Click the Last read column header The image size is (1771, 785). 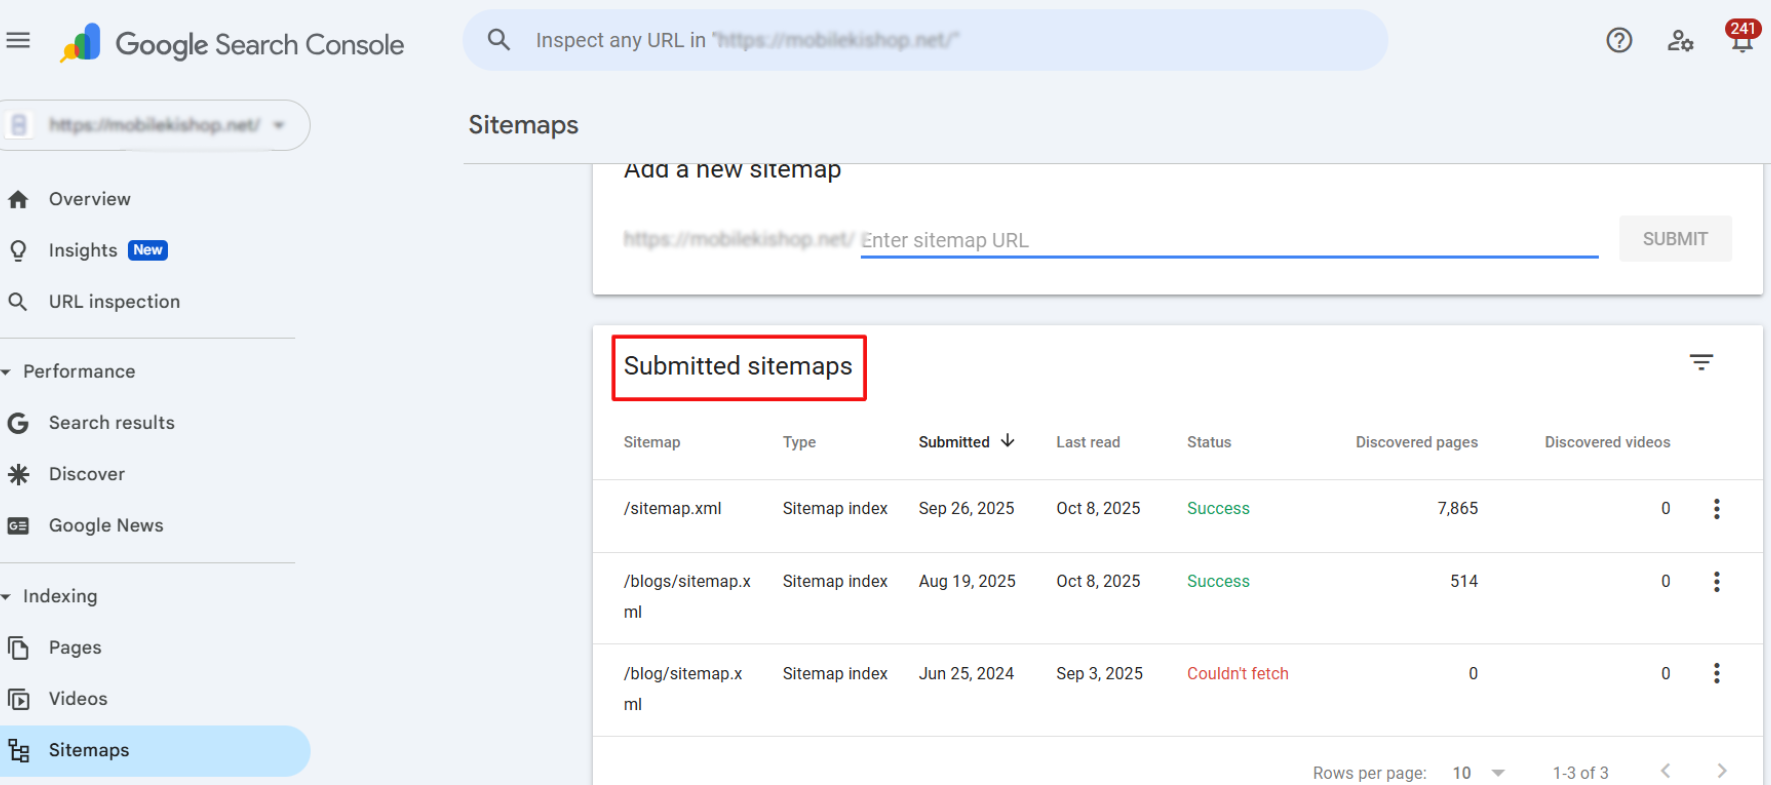[1088, 442]
